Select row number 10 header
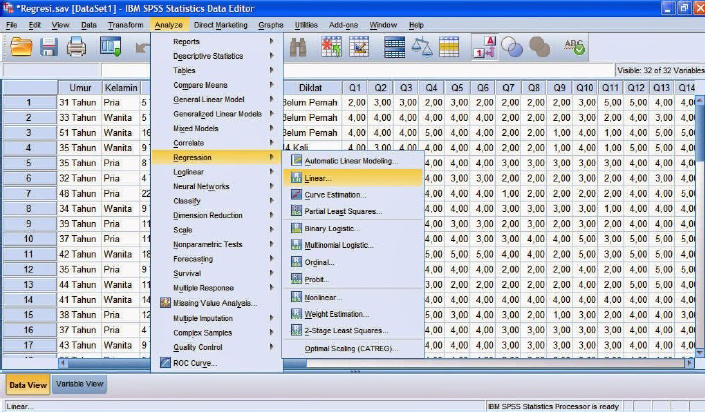This screenshot has width=705, height=412. coord(29,239)
